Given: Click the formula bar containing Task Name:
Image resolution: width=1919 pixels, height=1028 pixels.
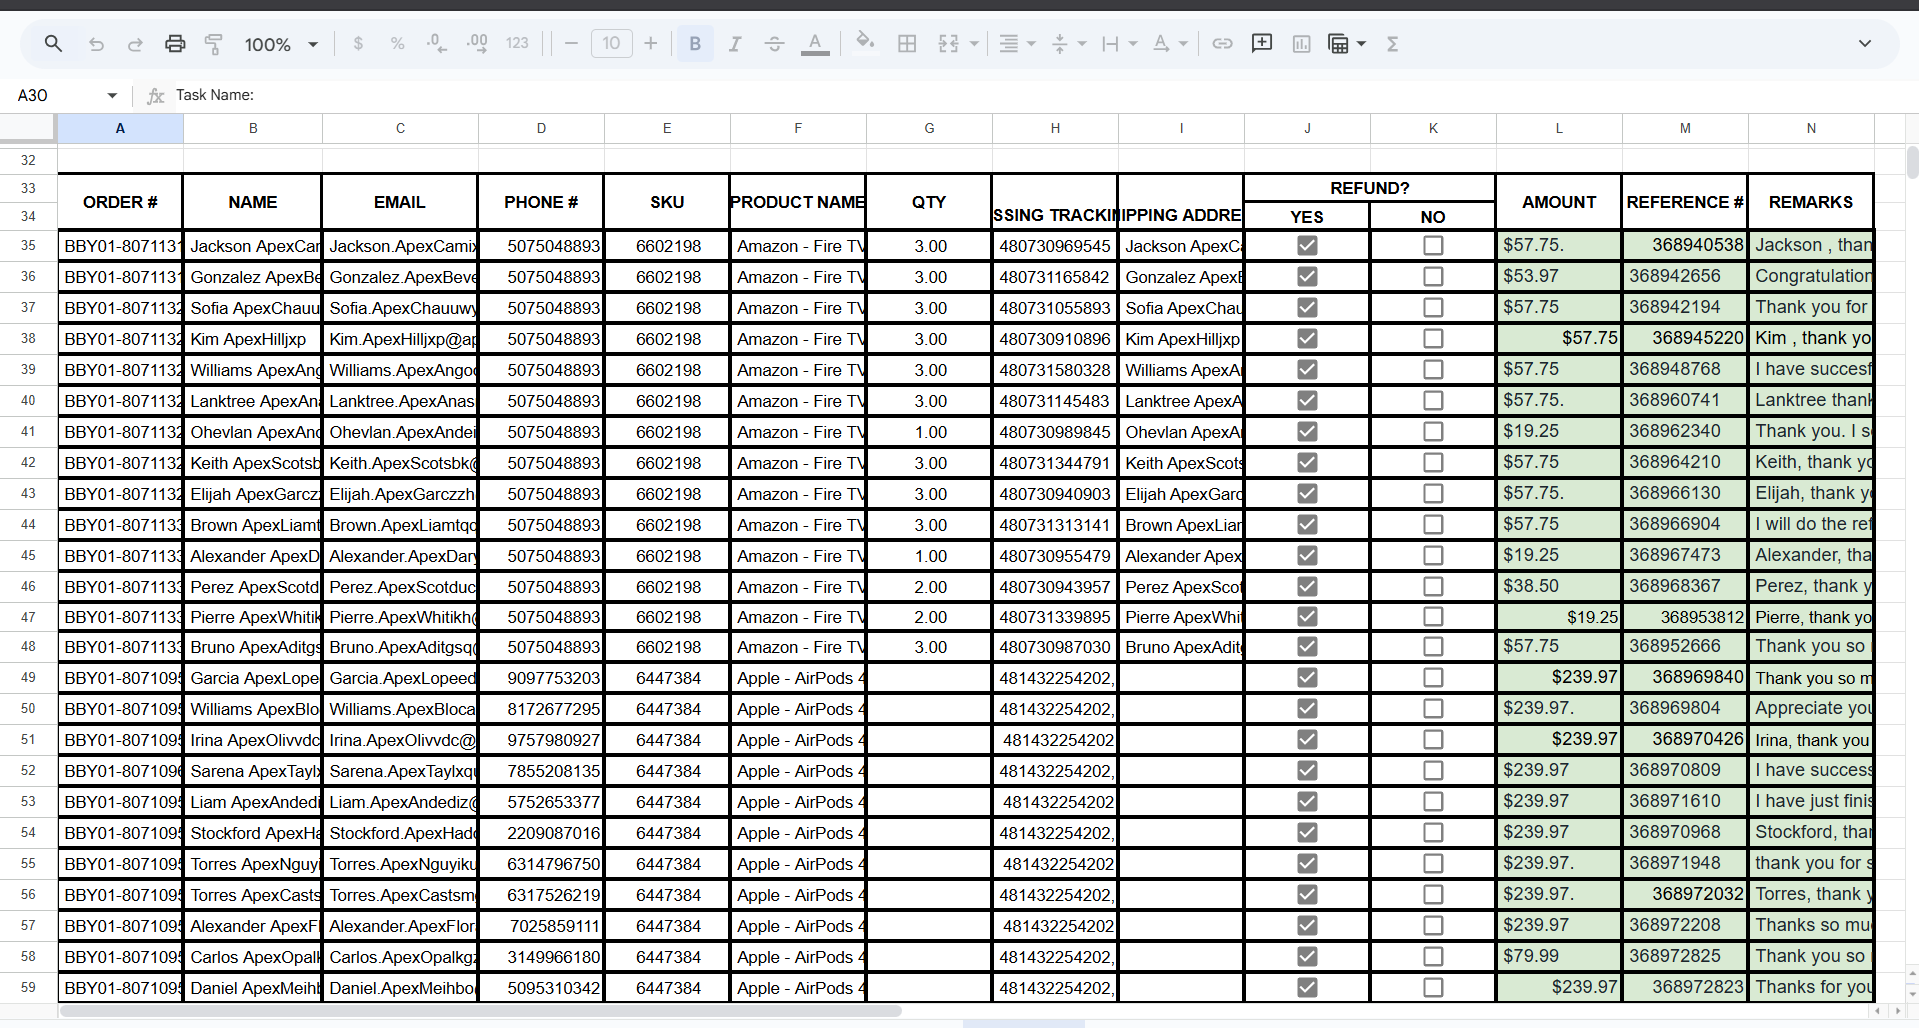Looking at the screenshot, I should point(1040,95).
